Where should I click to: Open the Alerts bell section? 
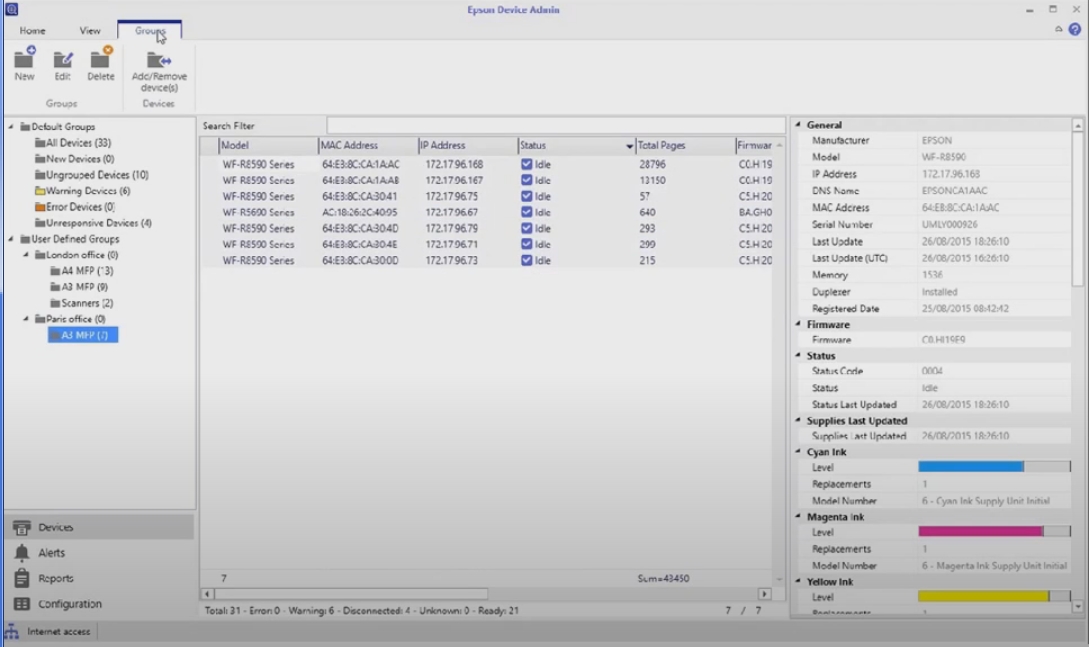[51, 553]
